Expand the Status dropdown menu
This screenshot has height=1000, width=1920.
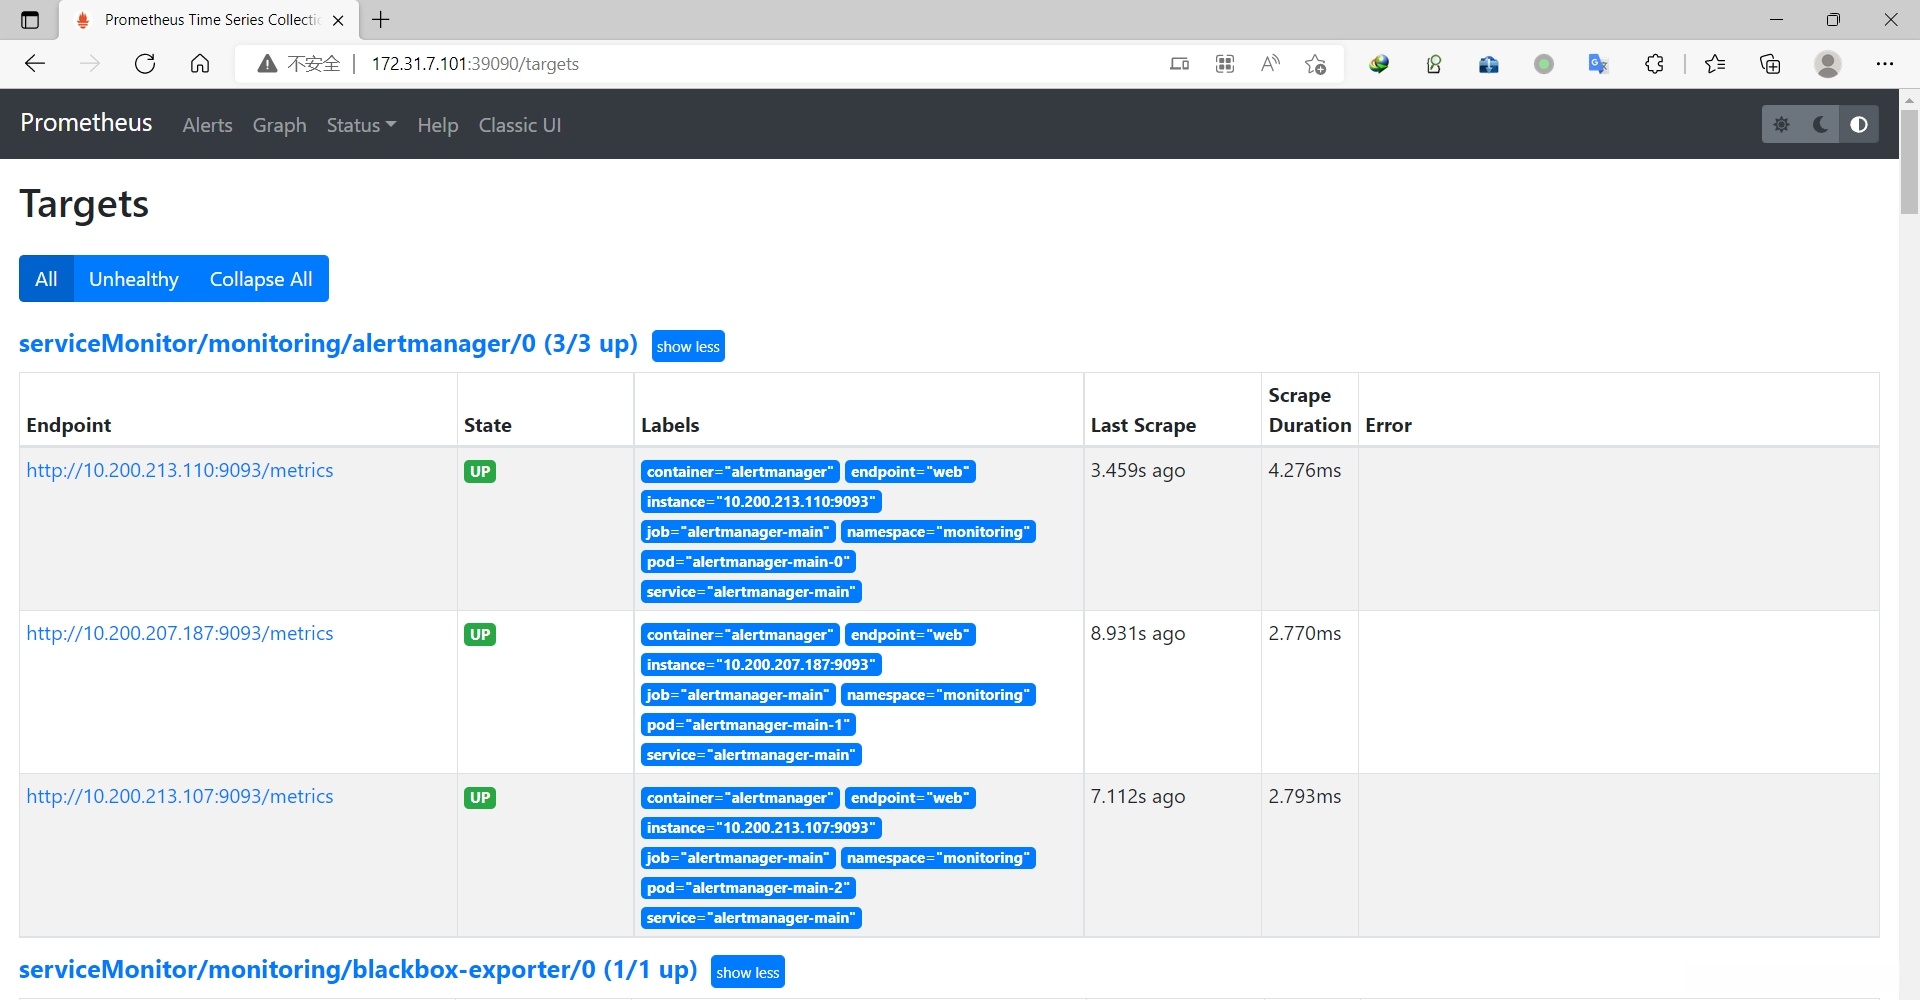click(361, 125)
